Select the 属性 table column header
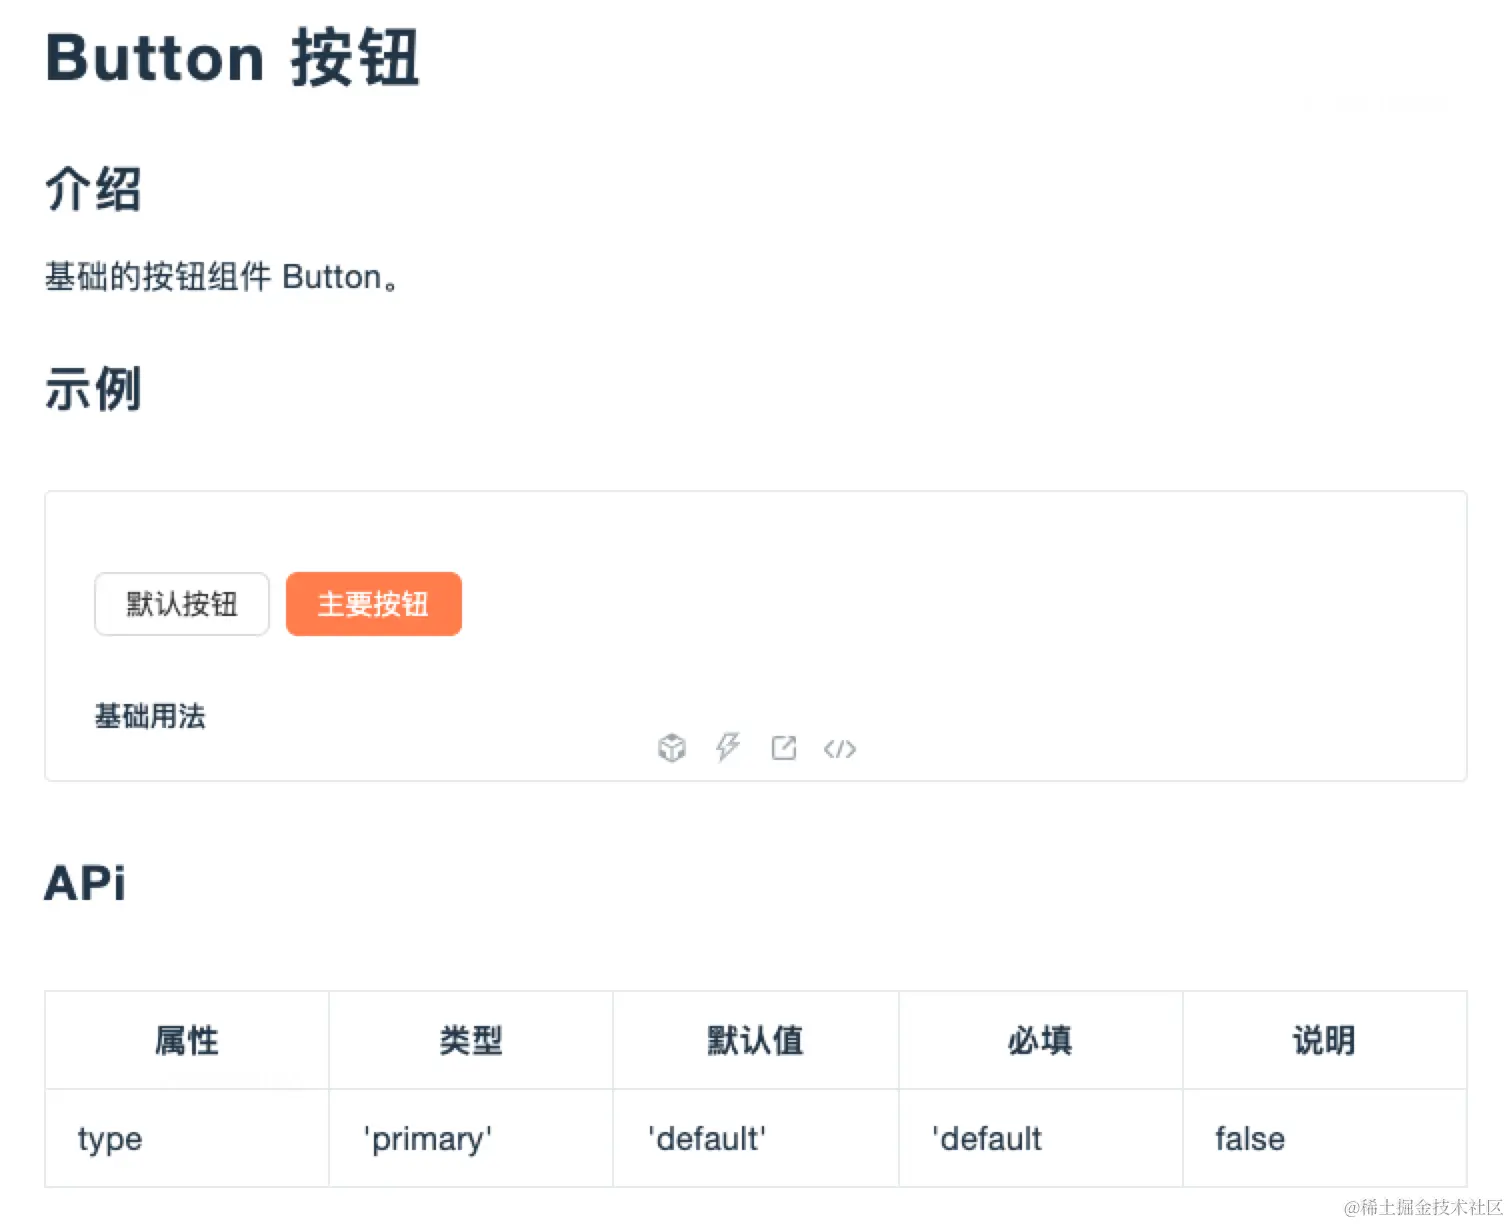 pos(187,1041)
